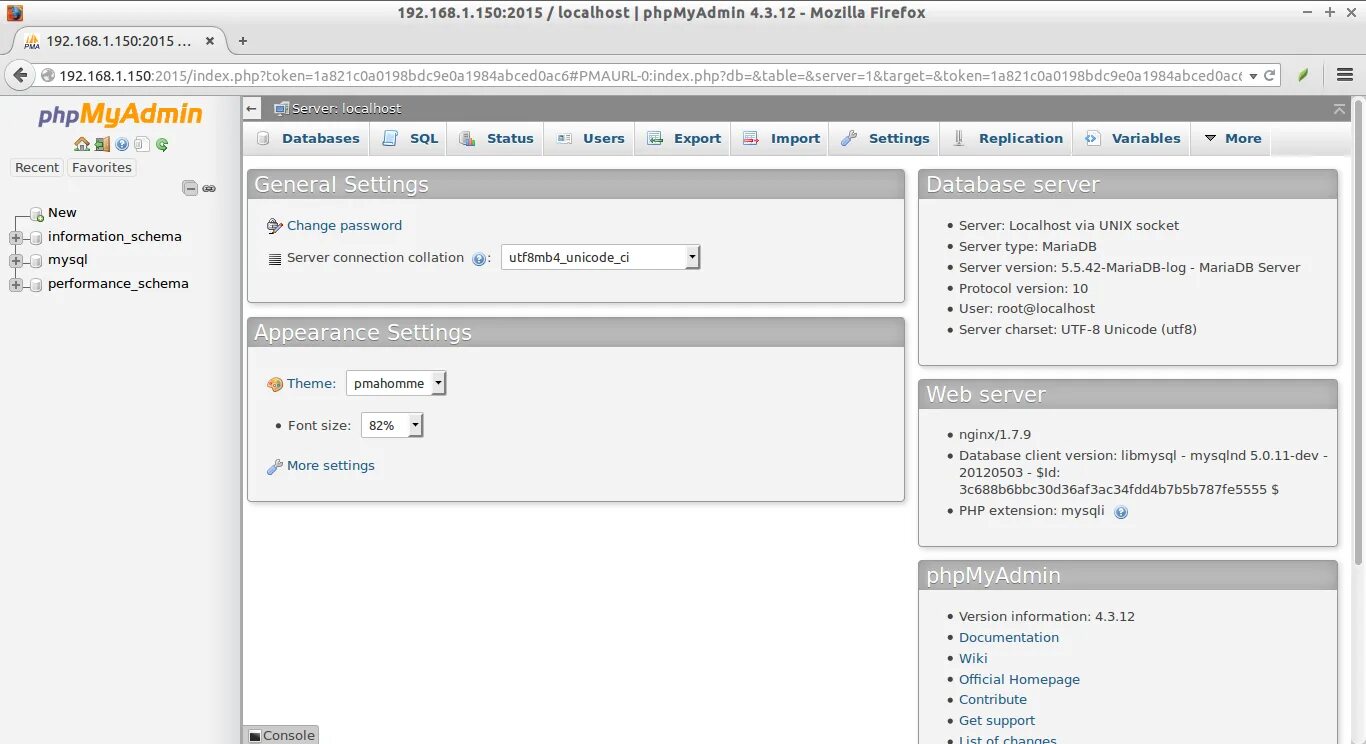Select information_schema in database tree

coord(115,237)
